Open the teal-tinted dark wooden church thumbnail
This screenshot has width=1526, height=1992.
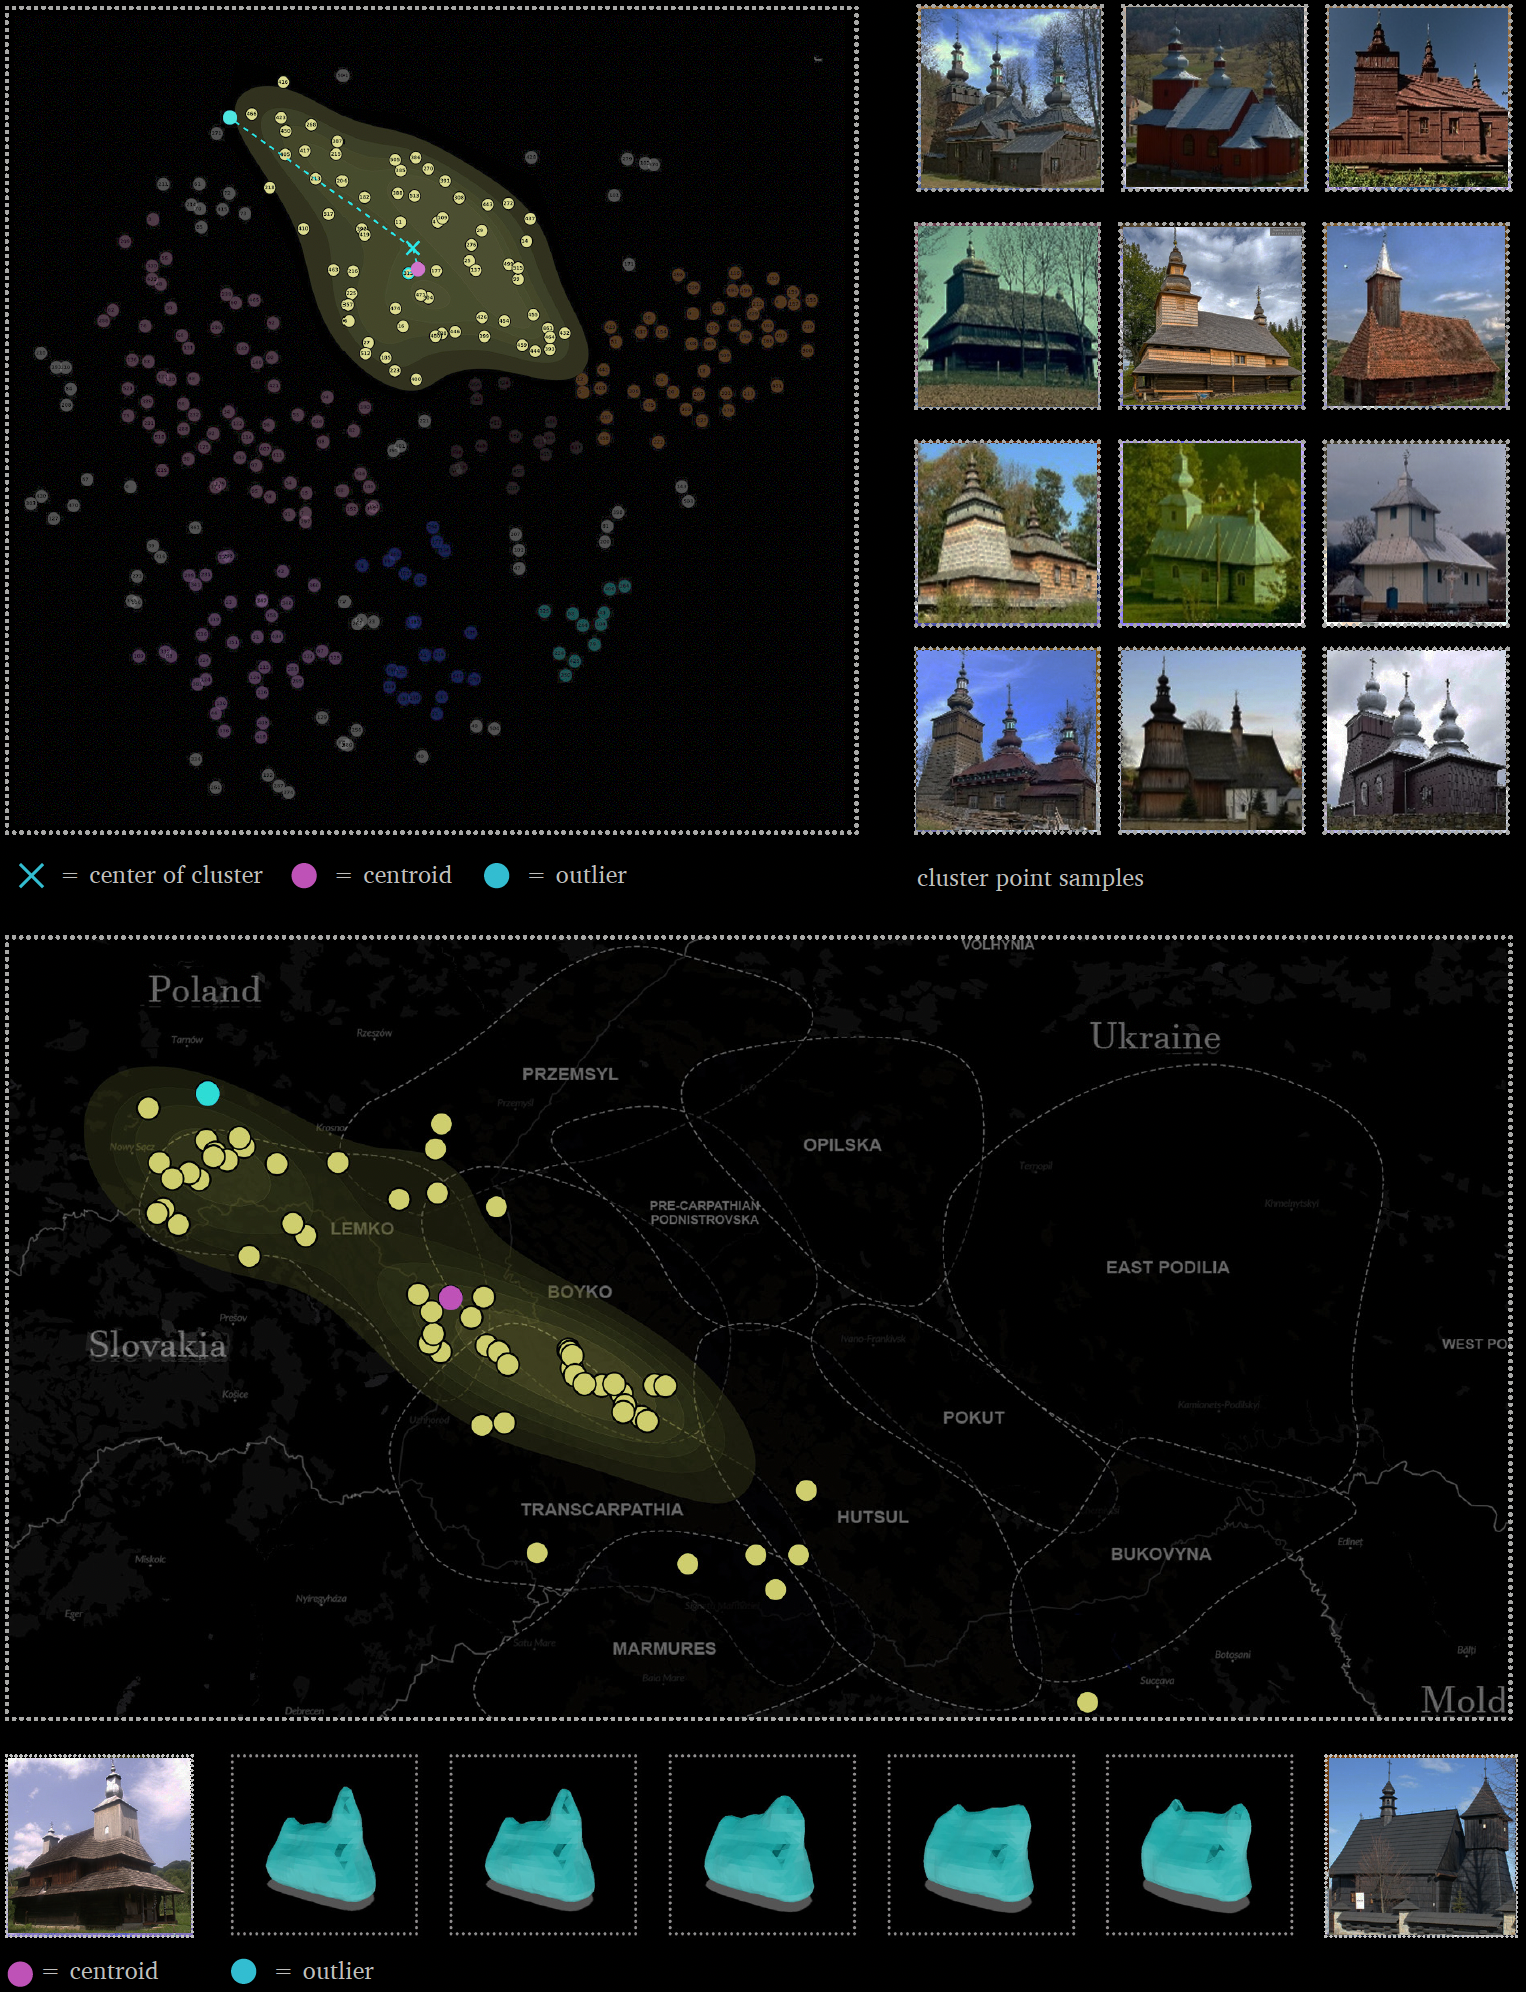(1007, 316)
